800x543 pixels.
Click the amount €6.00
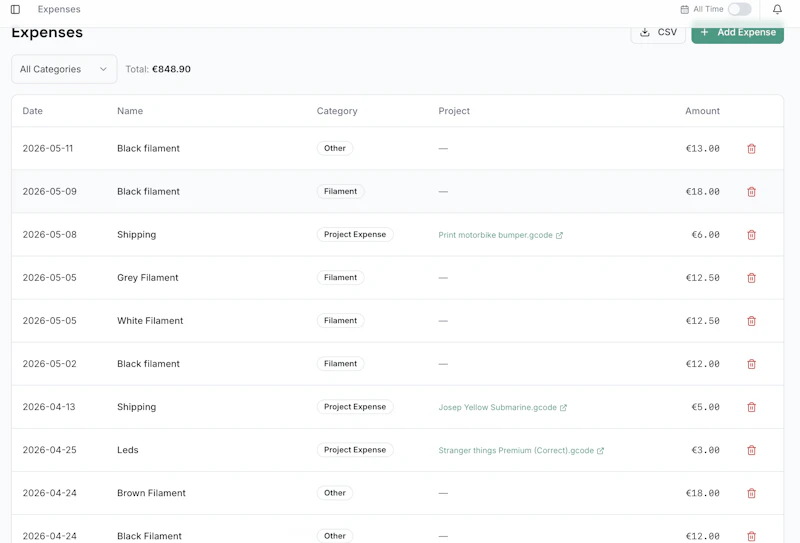tap(705, 235)
